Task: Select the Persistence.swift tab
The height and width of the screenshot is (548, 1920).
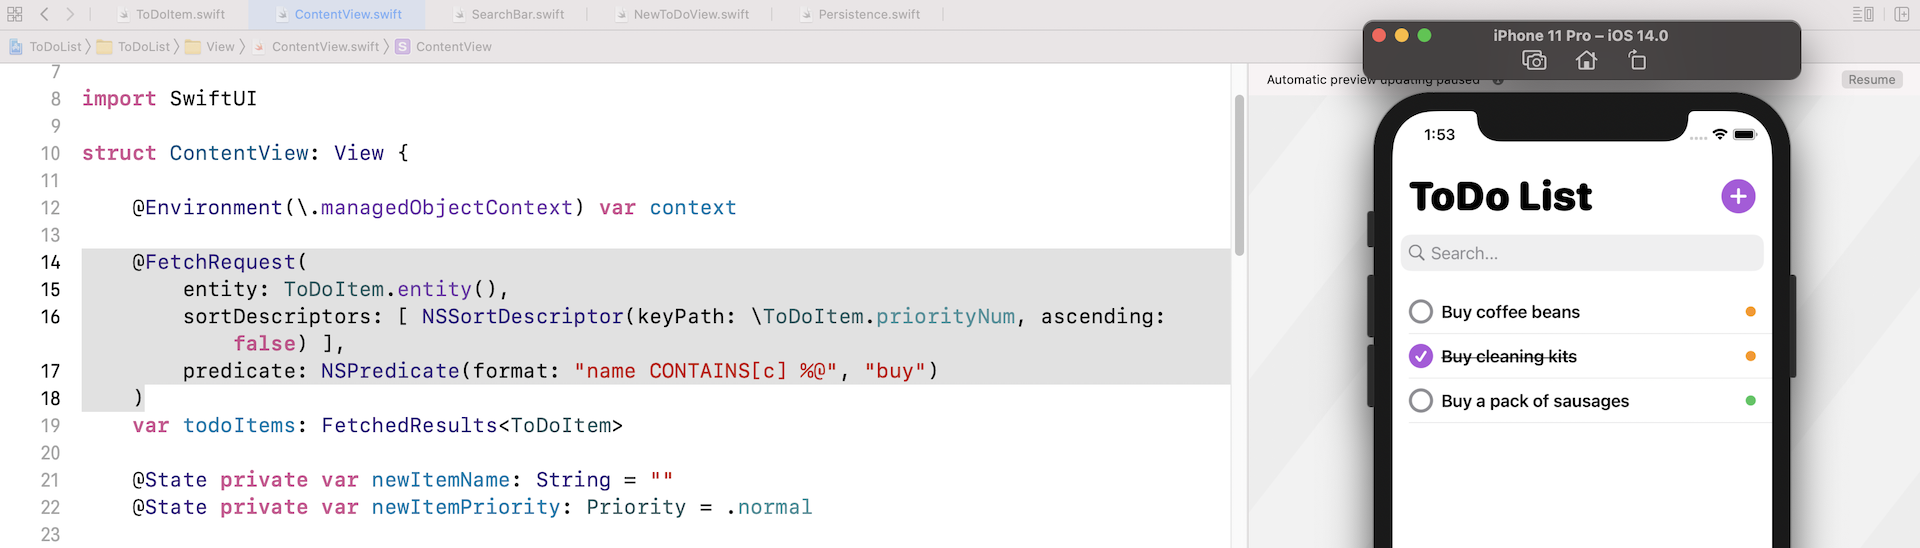Action: (868, 15)
